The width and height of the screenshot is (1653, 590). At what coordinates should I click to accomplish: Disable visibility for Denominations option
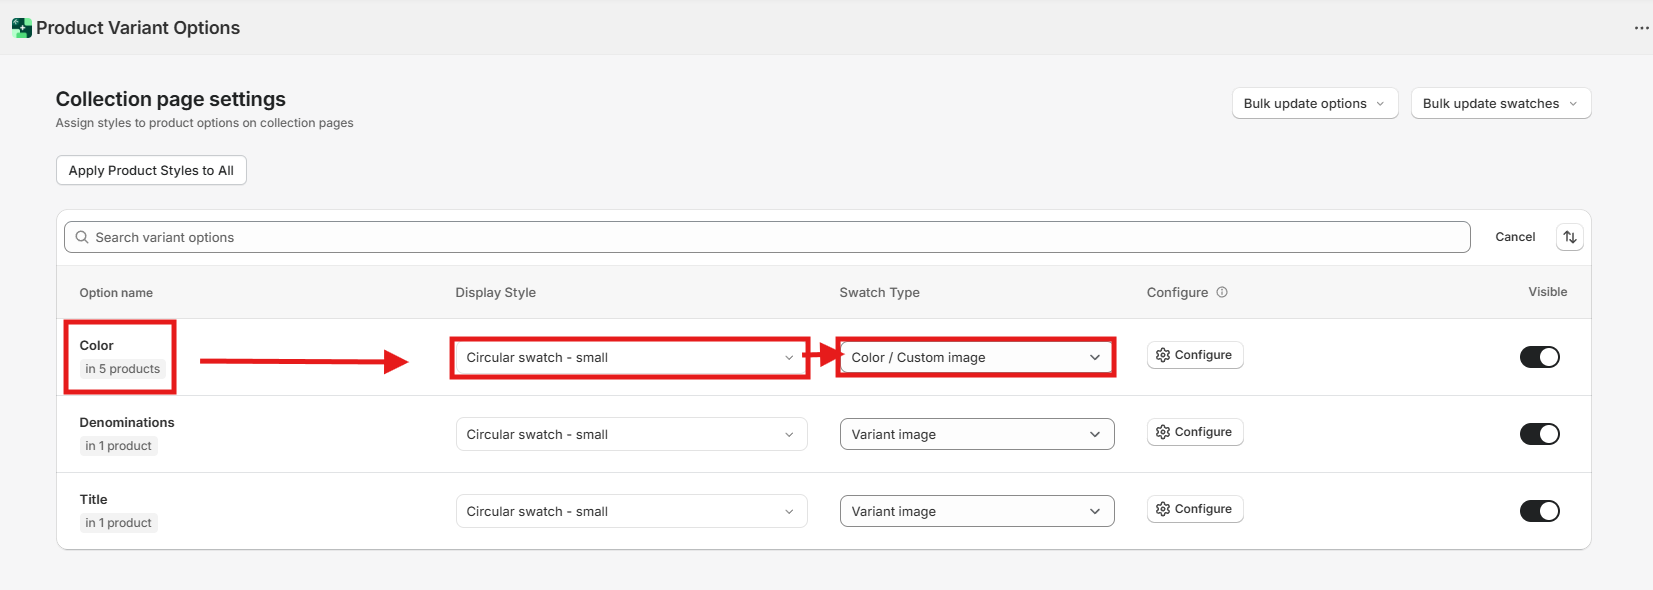tap(1539, 434)
